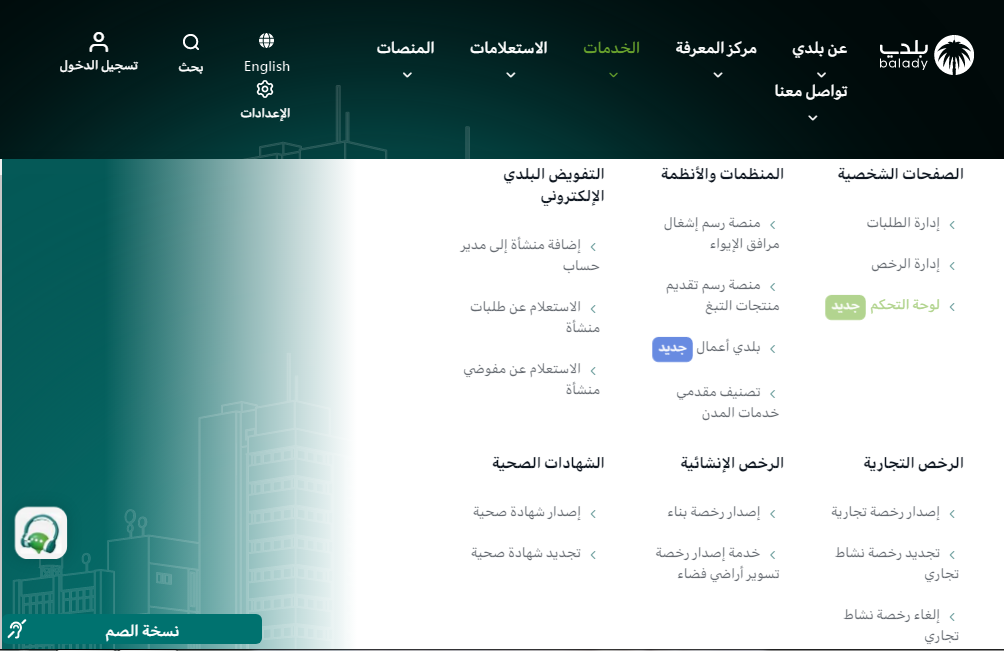Click the chevron beside تجديد شهادة صحية
This screenshot has height=651, width=1004.
[593, 555]
